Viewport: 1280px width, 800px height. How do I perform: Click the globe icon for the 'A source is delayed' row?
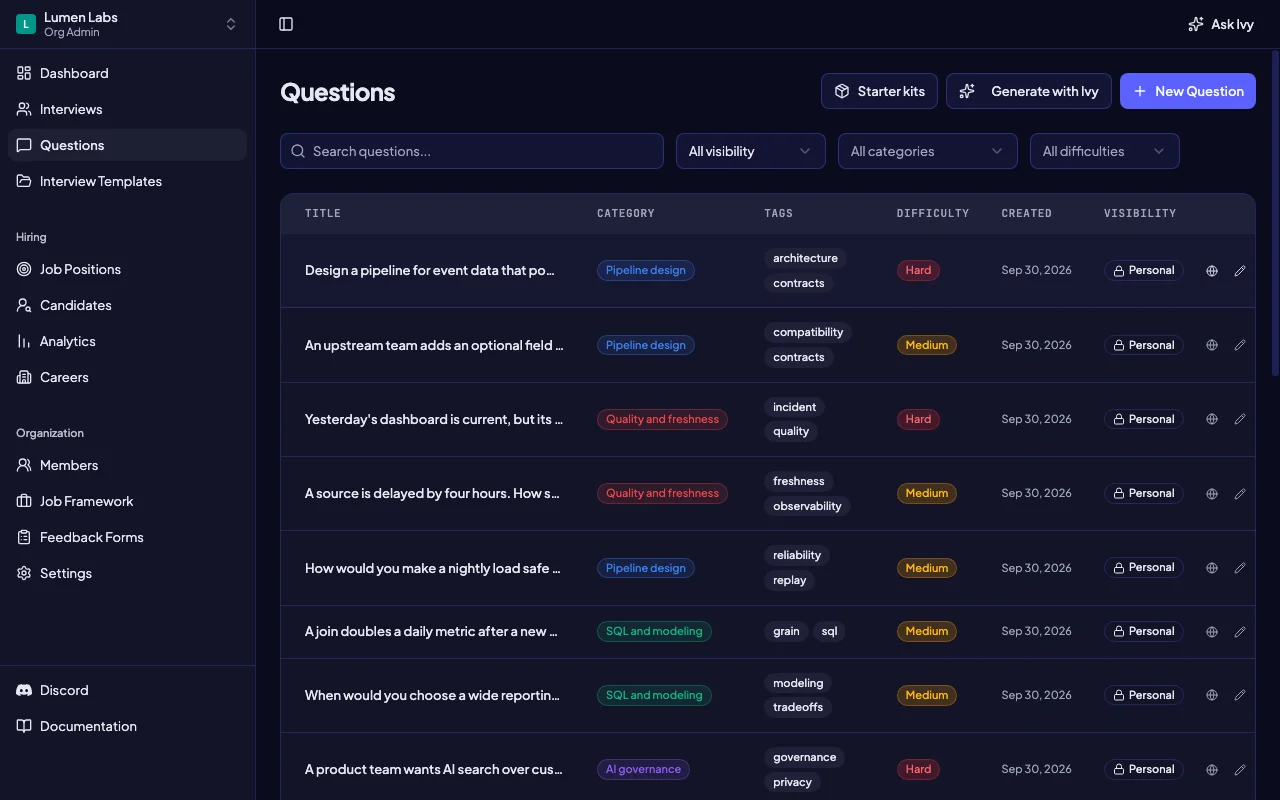pyautogui.click(x=1212, y=493)
